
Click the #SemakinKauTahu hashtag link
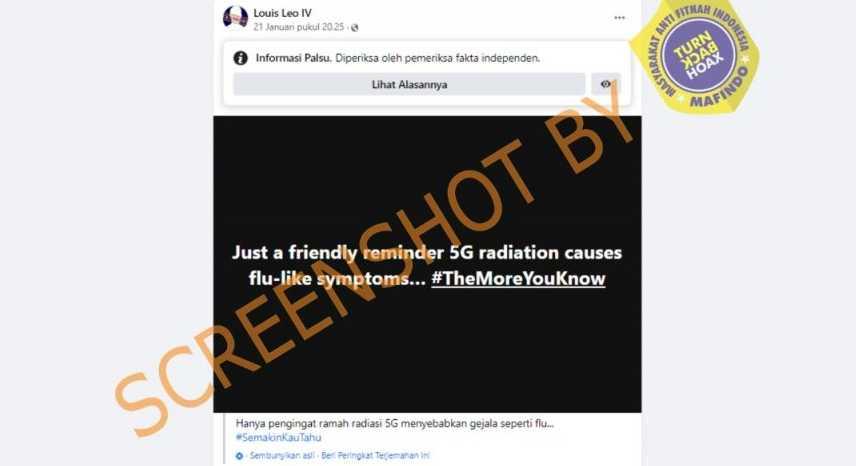pos(278,437)
